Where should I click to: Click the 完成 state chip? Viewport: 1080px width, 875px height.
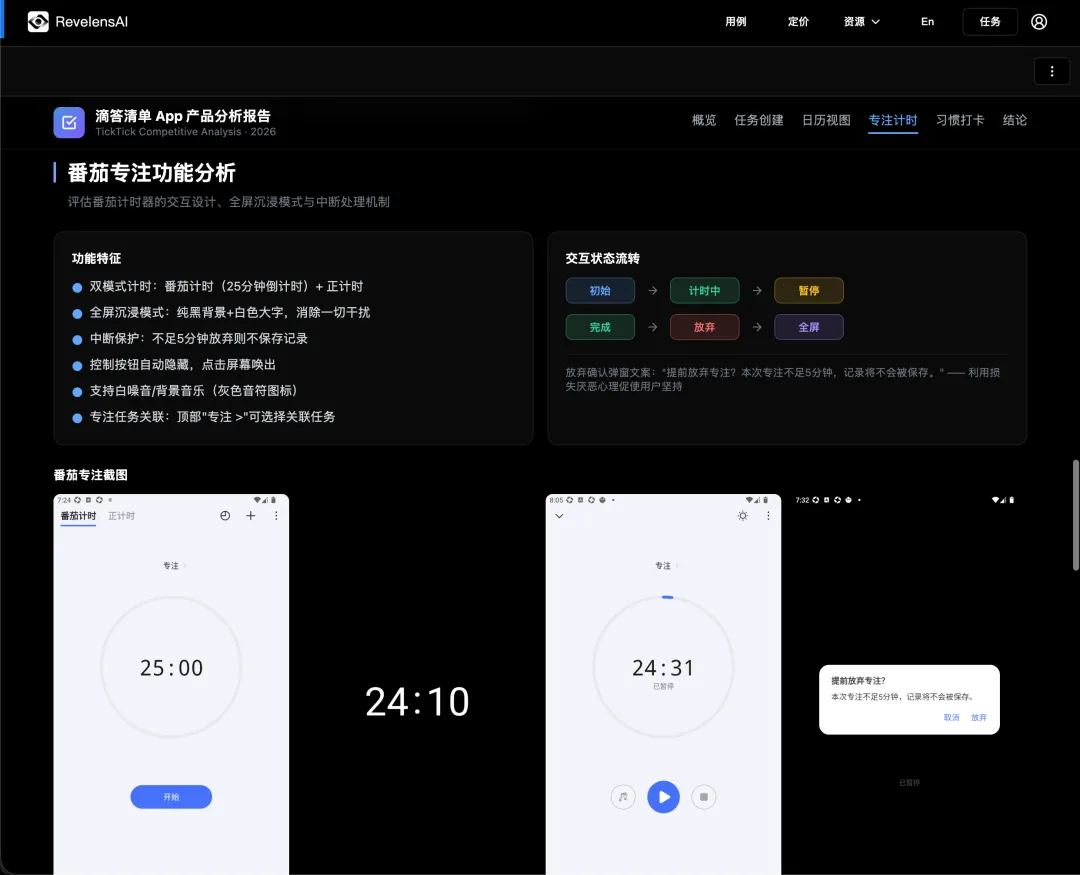(x=600, y=327)
